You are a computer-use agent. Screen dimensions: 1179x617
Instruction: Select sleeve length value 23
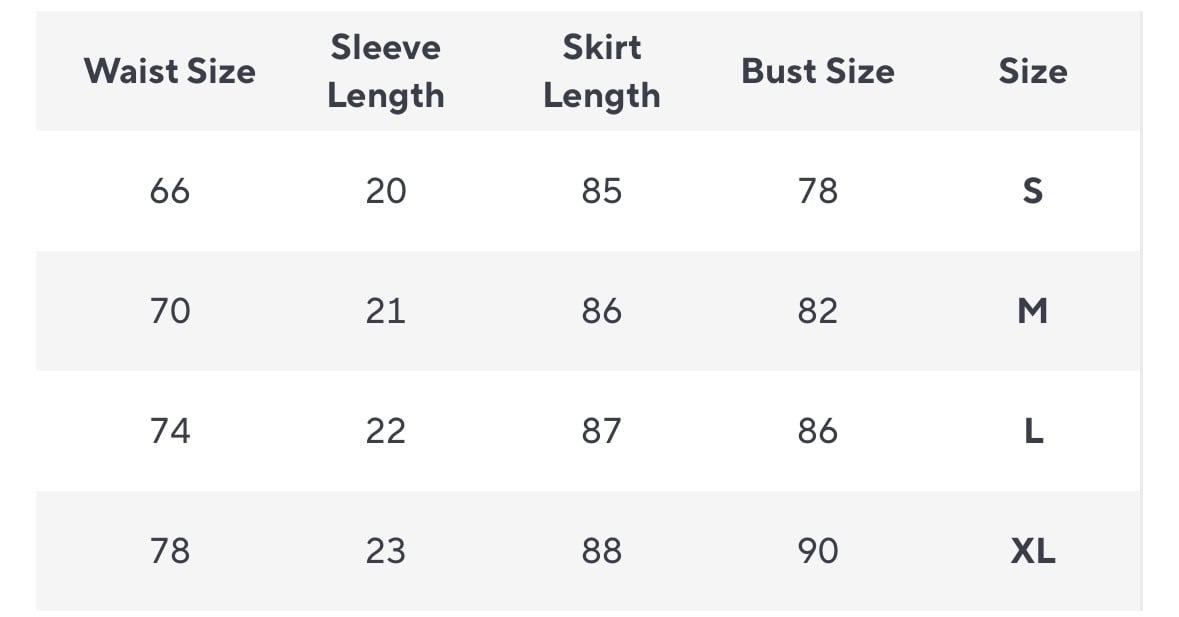pyautogui.click(x=386, y=551)
